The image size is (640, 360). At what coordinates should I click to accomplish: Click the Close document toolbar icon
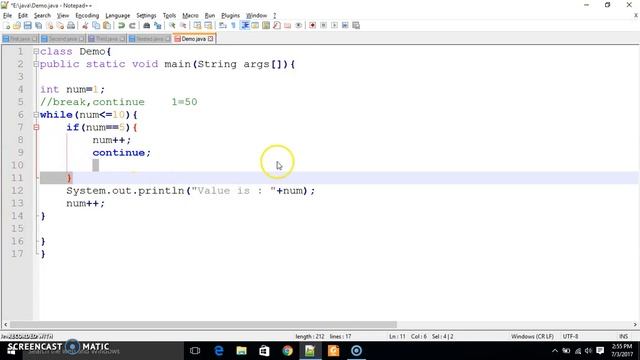tap(49, 25)
